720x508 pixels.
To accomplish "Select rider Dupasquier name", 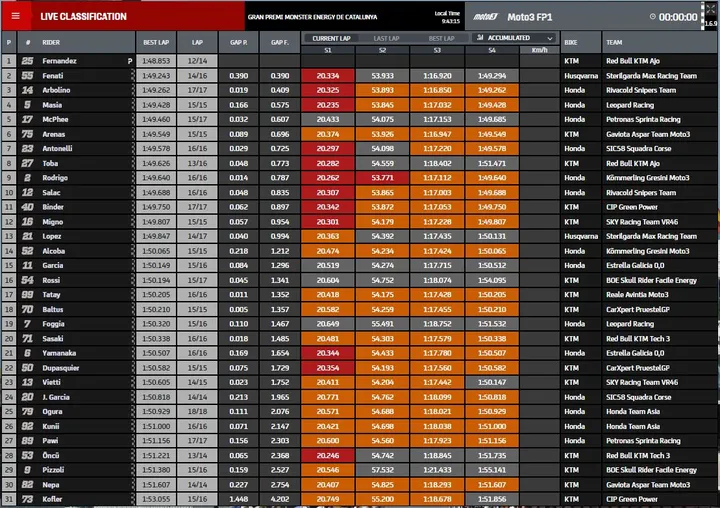I will [x=61, y=368].
